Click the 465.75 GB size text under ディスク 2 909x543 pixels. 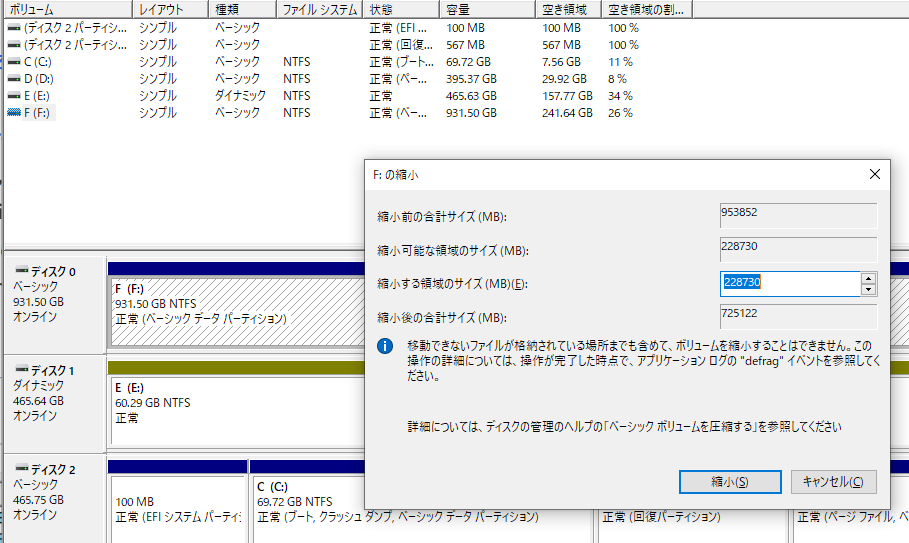[x=38, y=500]
